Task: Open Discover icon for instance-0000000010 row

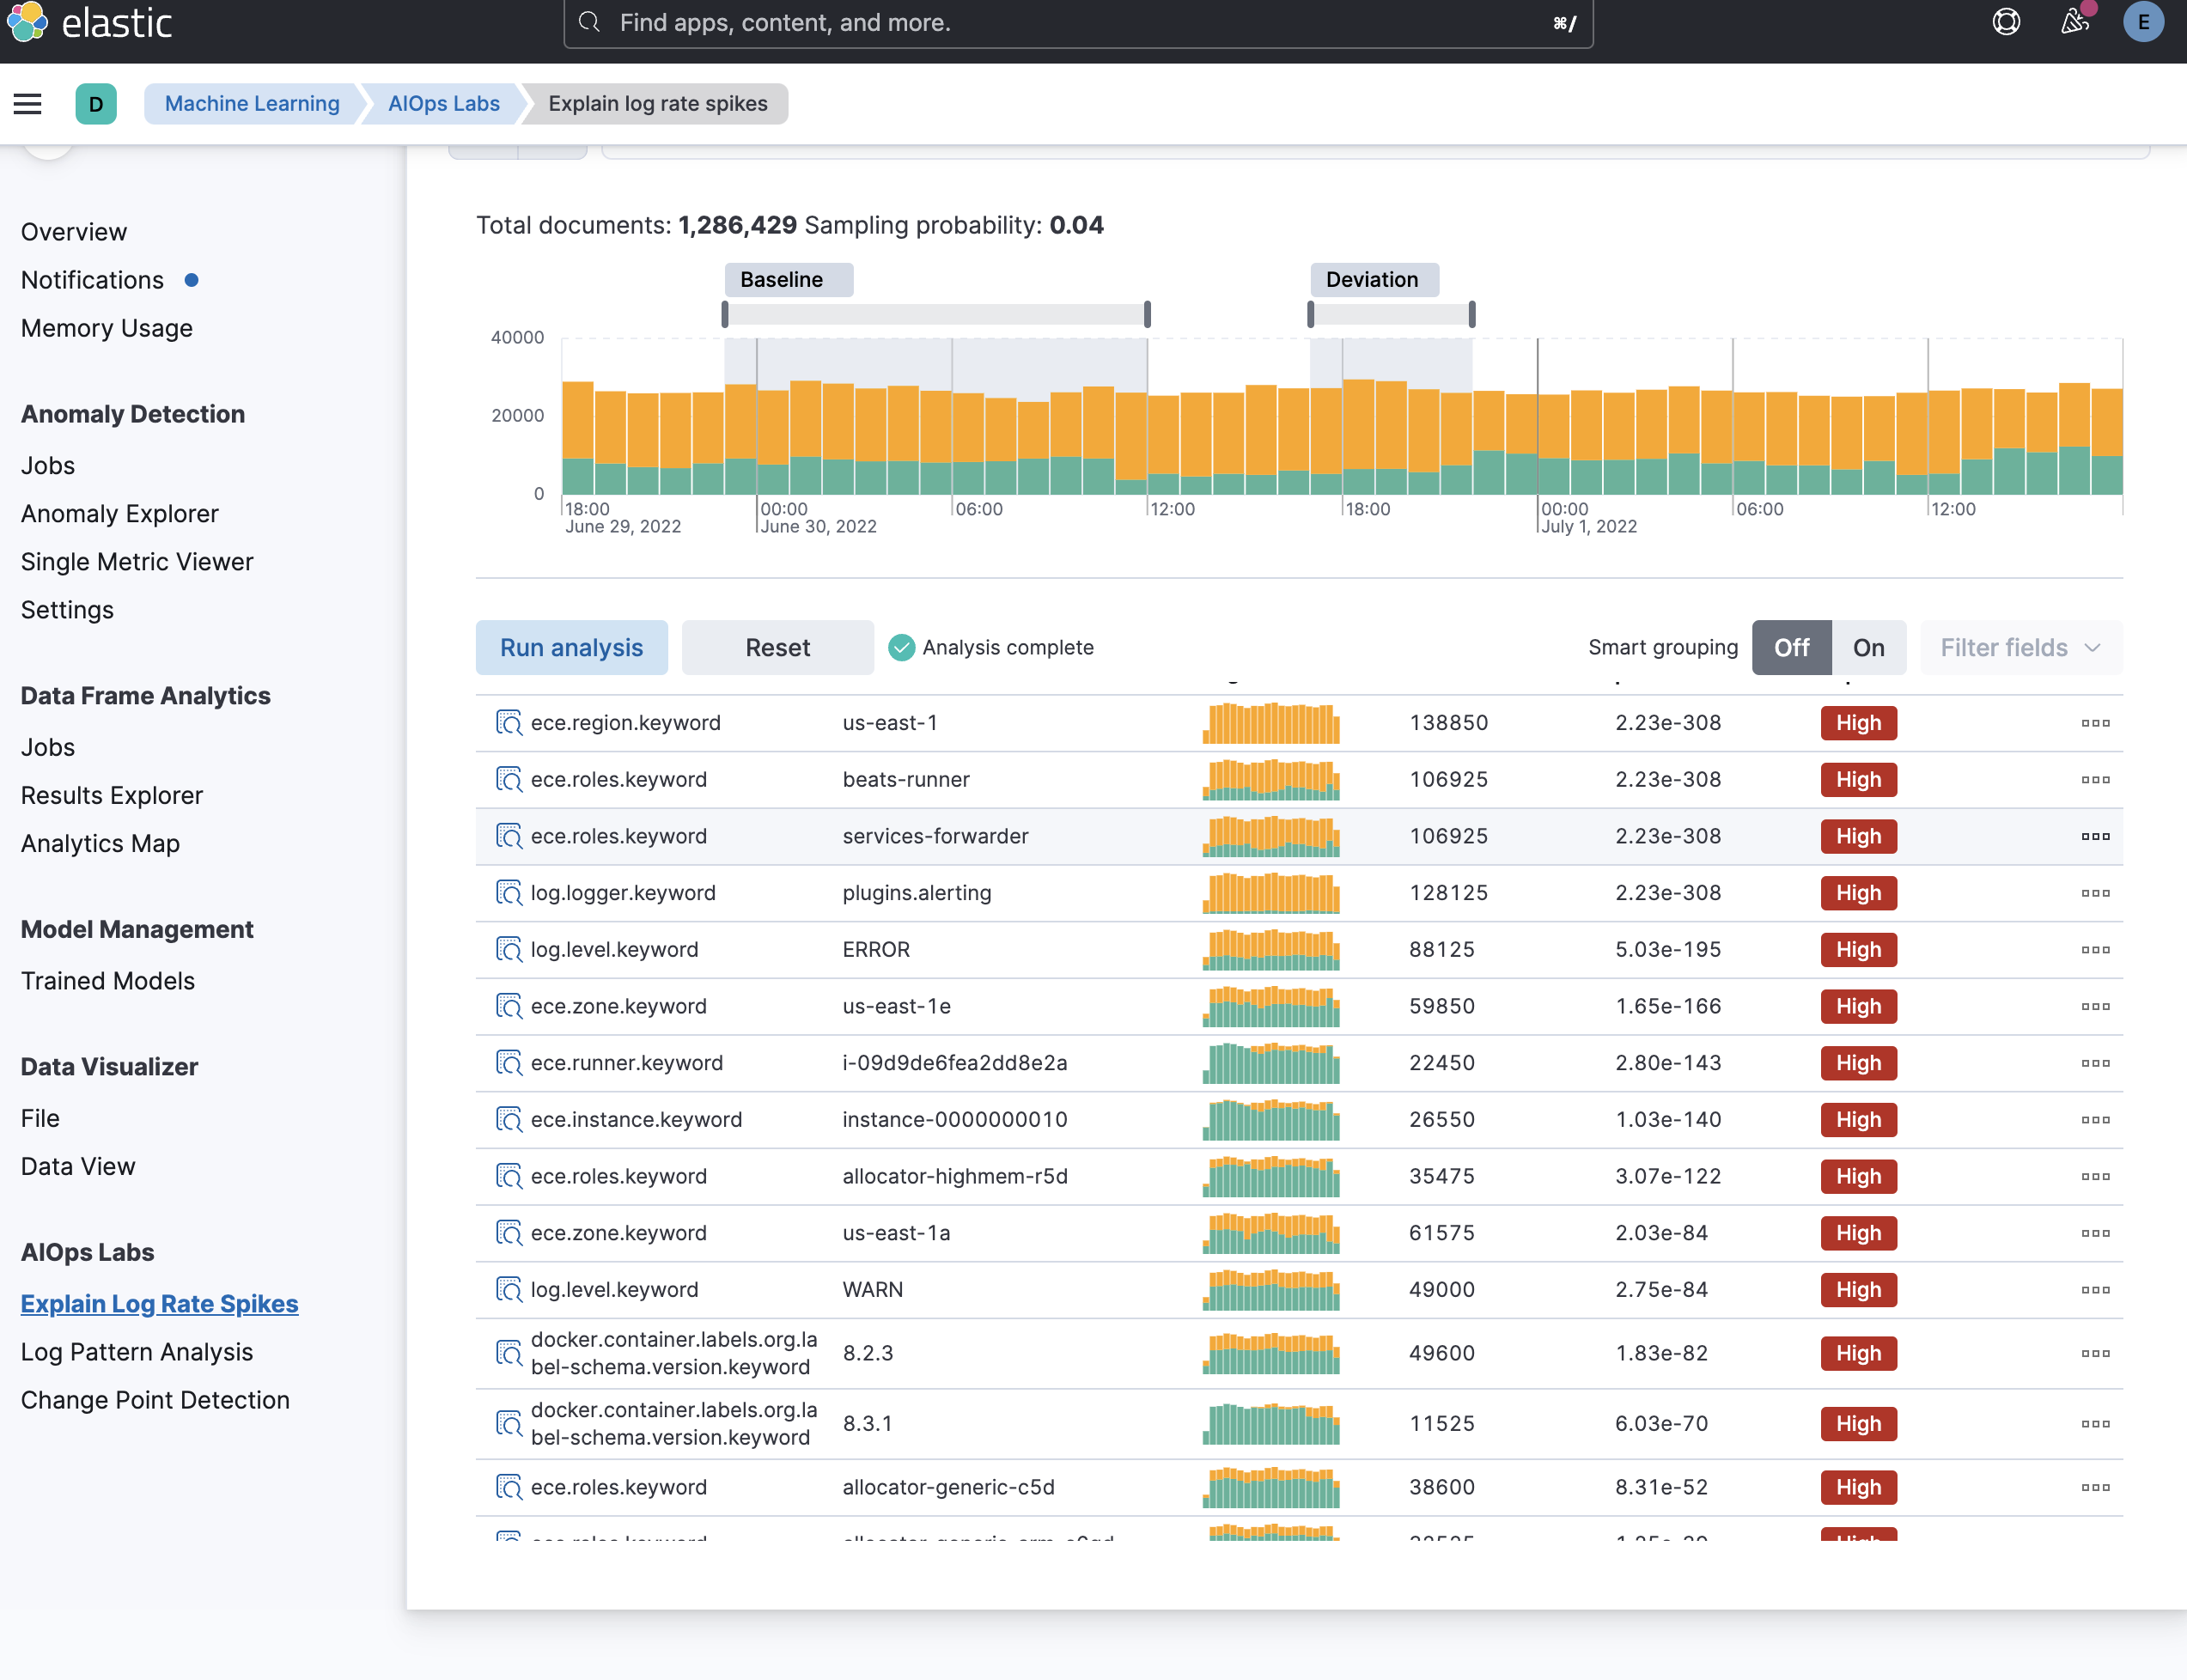Action: tap(509, 1119)
